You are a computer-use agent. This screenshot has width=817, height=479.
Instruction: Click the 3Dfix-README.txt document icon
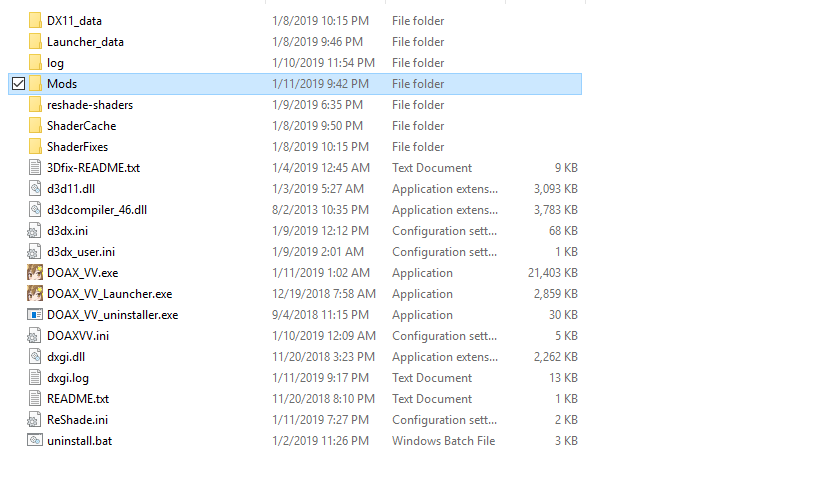click(x=35, y=168)
